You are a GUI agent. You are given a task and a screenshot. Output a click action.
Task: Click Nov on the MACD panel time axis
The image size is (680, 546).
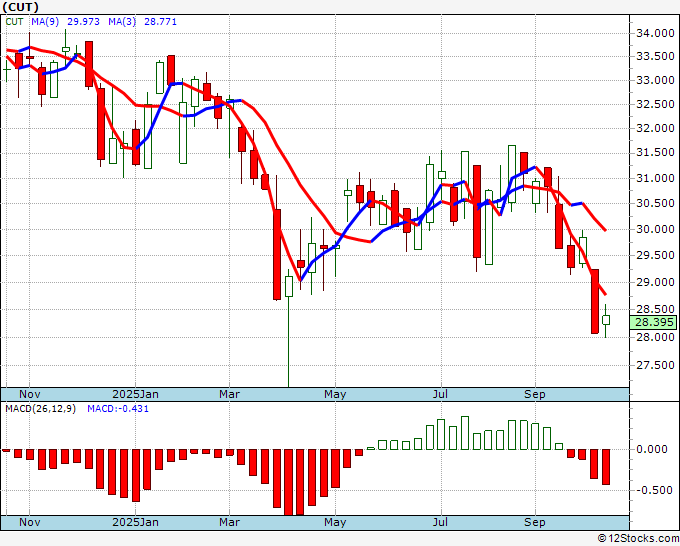pos(30,522)
